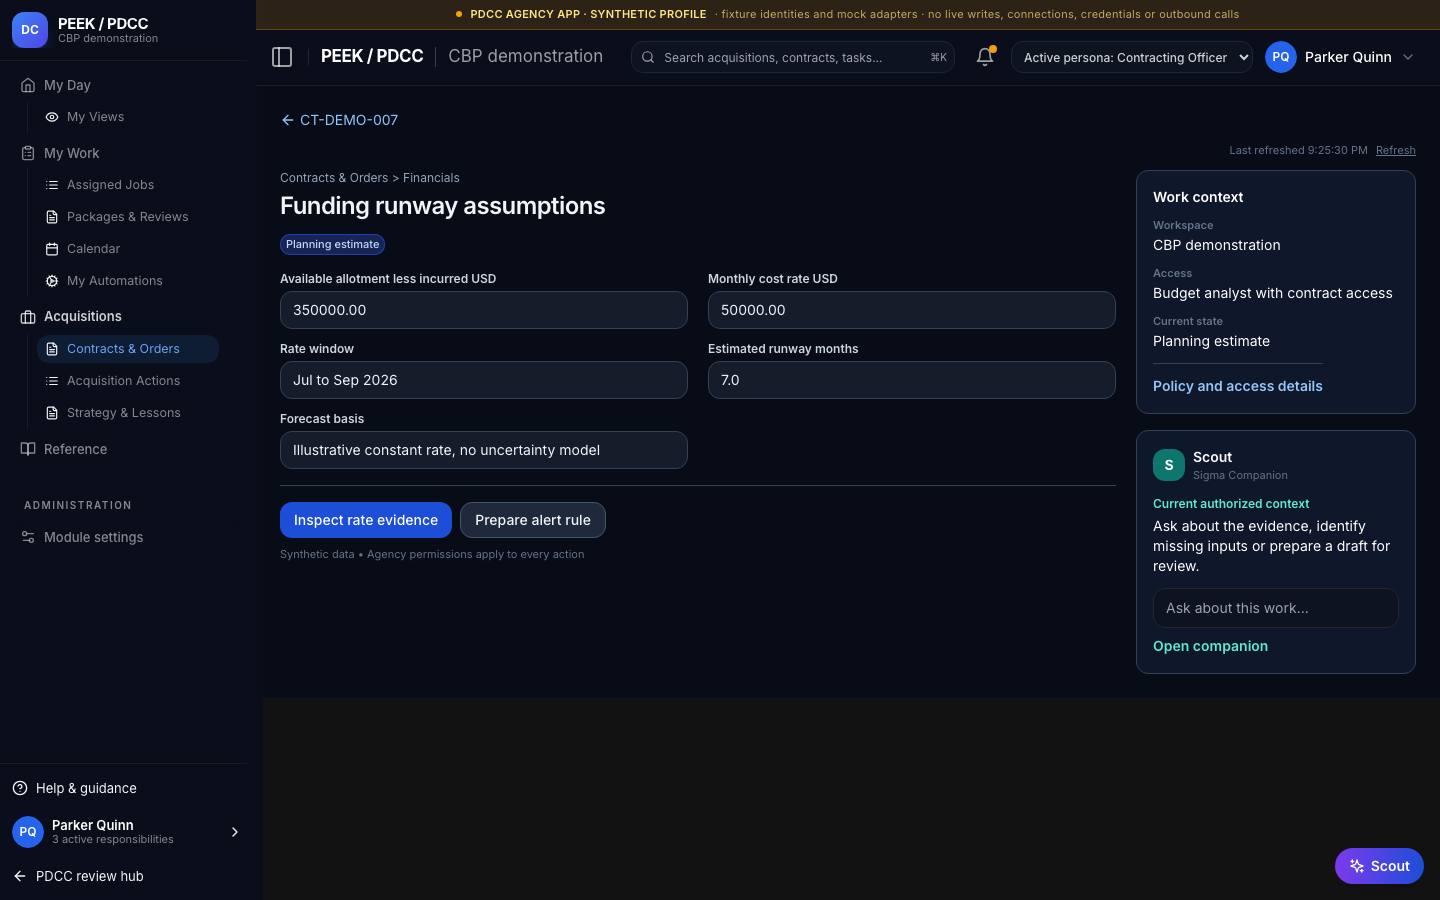Open the Active persona dropdown

click(1132, 57)
